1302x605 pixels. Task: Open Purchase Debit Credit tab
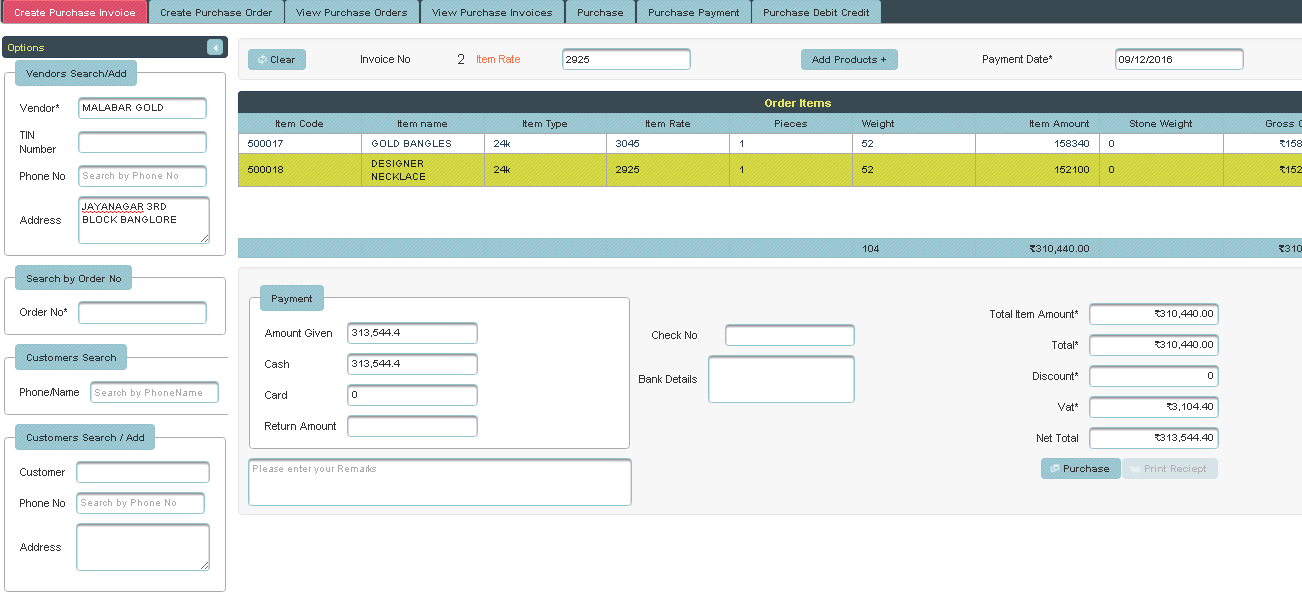[816, 12]
